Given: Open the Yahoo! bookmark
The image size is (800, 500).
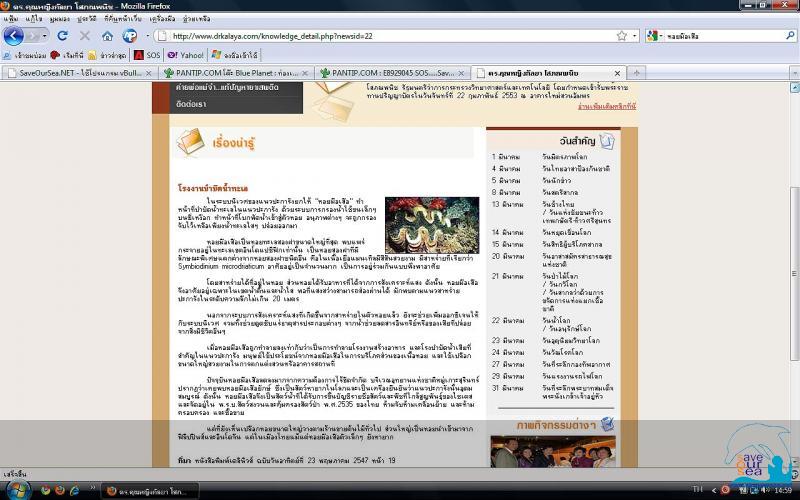Looking at the screenshot, I should tap(185, 55).
